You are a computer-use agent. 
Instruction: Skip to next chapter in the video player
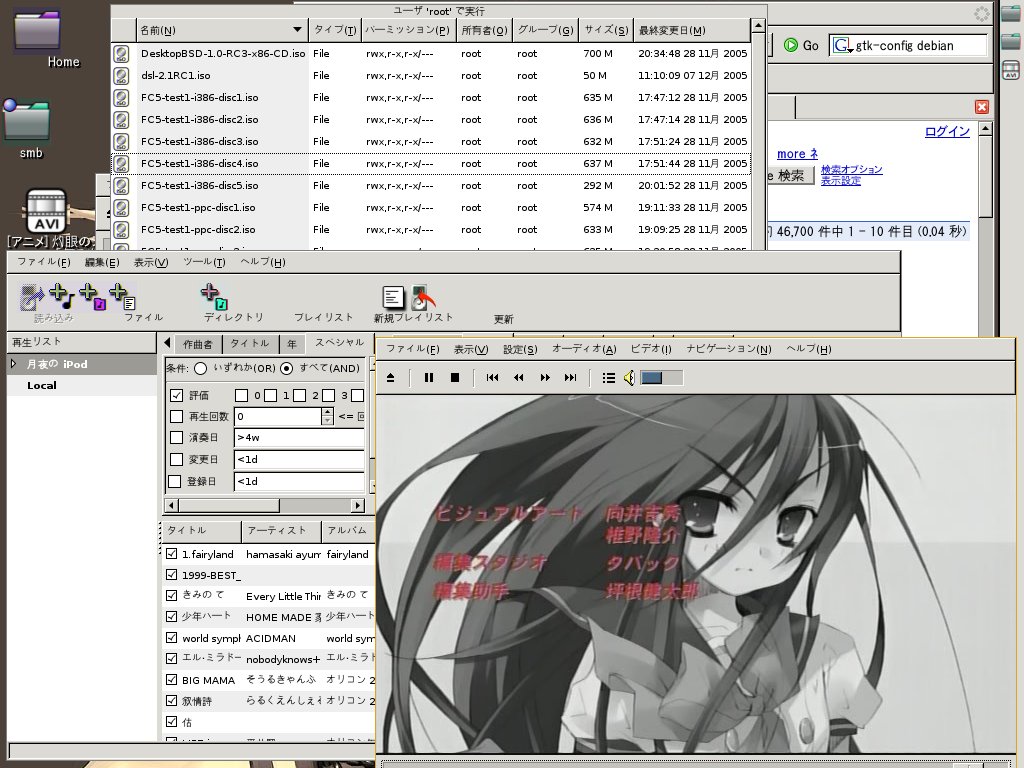(570, 377)
